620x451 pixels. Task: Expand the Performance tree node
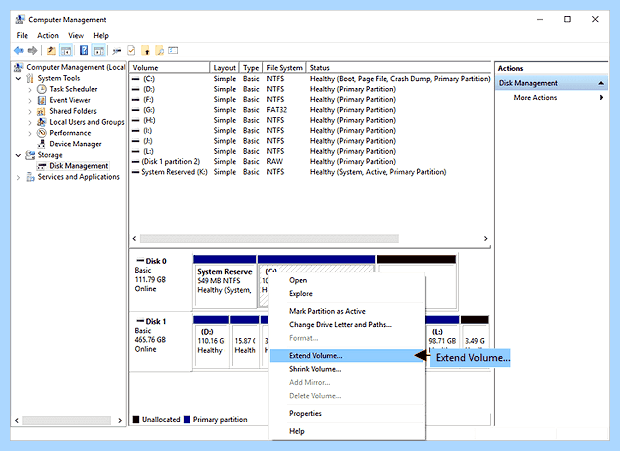30,133
